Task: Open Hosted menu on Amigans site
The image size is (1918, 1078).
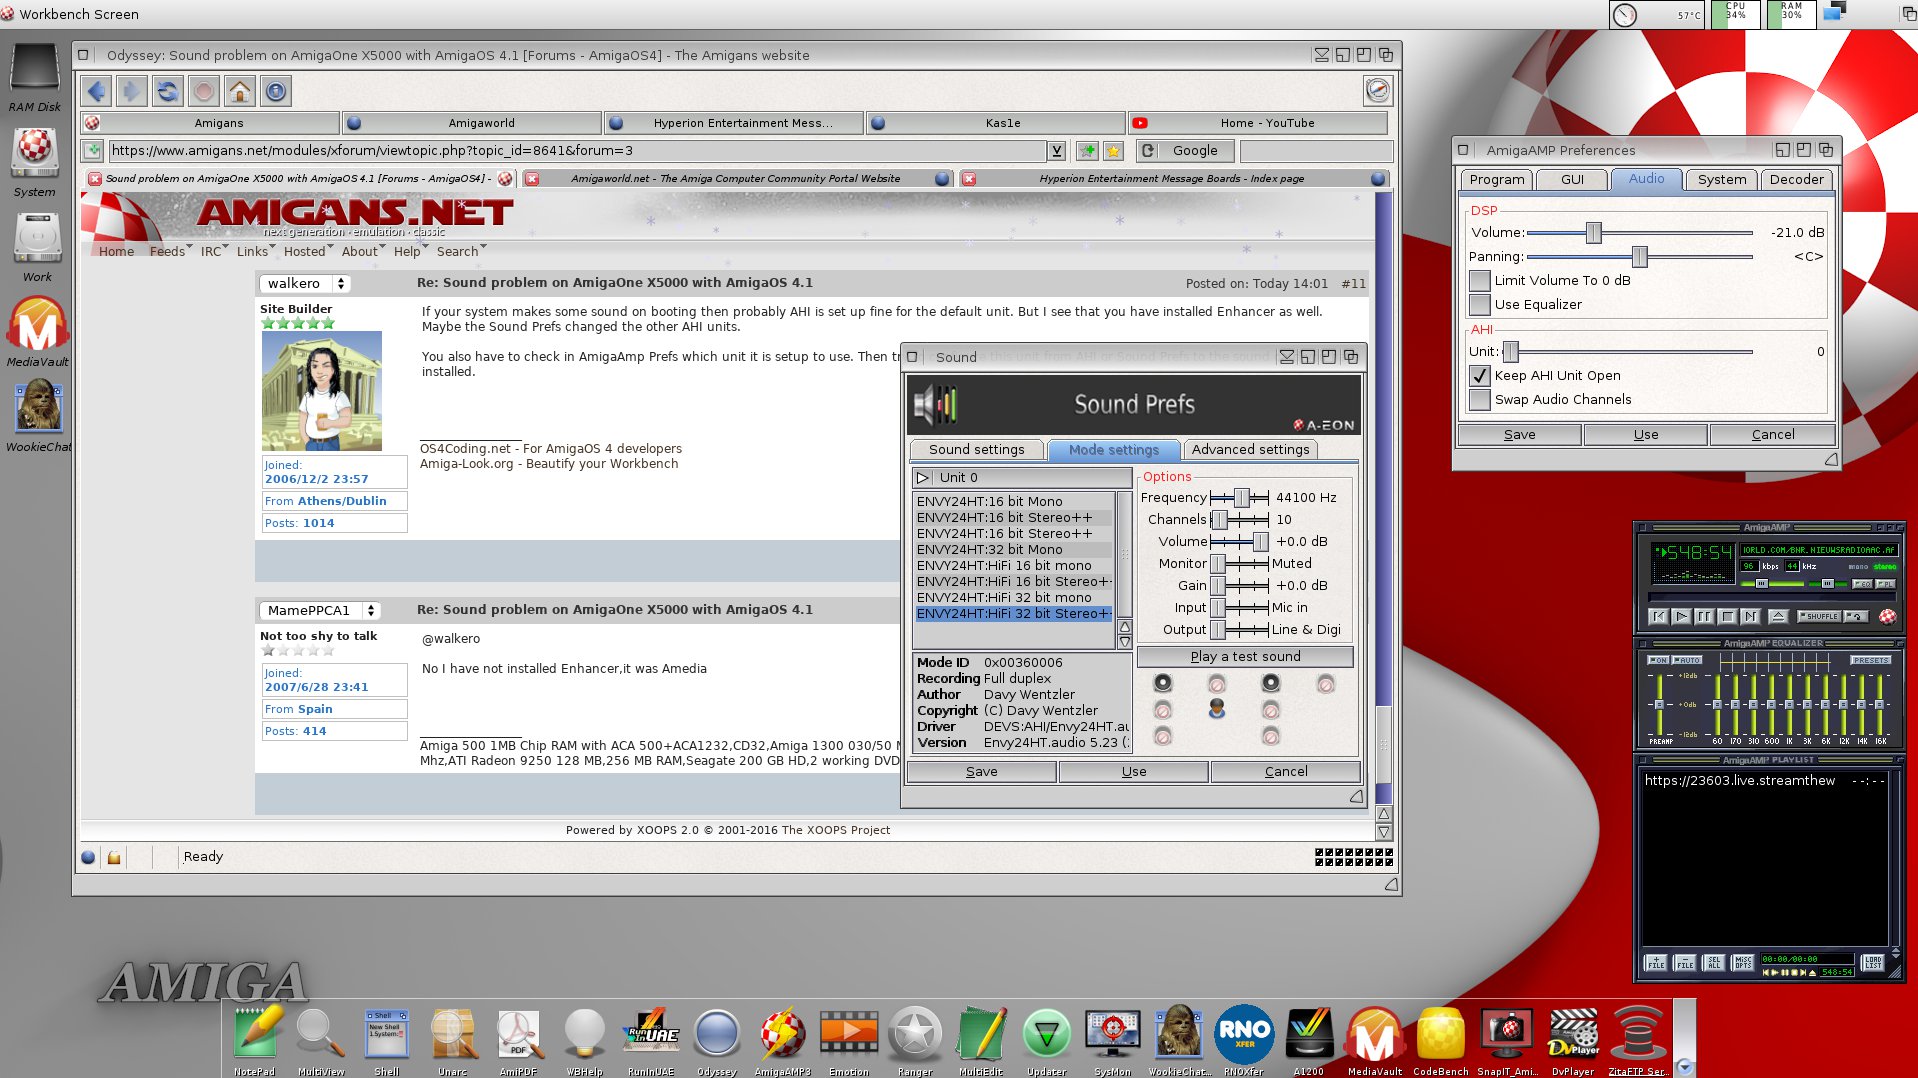Action: tap(307, 252)
